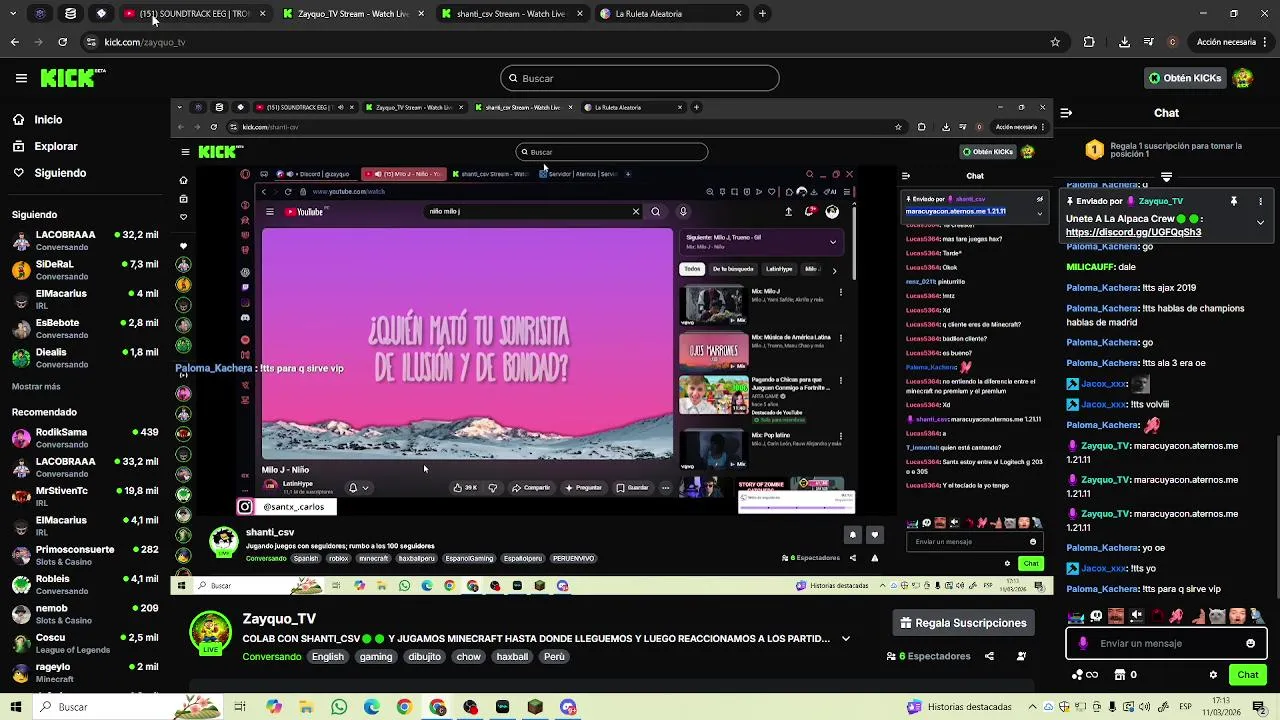This screenshot has width=1280, height=720.
Task: Go back to previous page
Action: click(x=14, y=42)
